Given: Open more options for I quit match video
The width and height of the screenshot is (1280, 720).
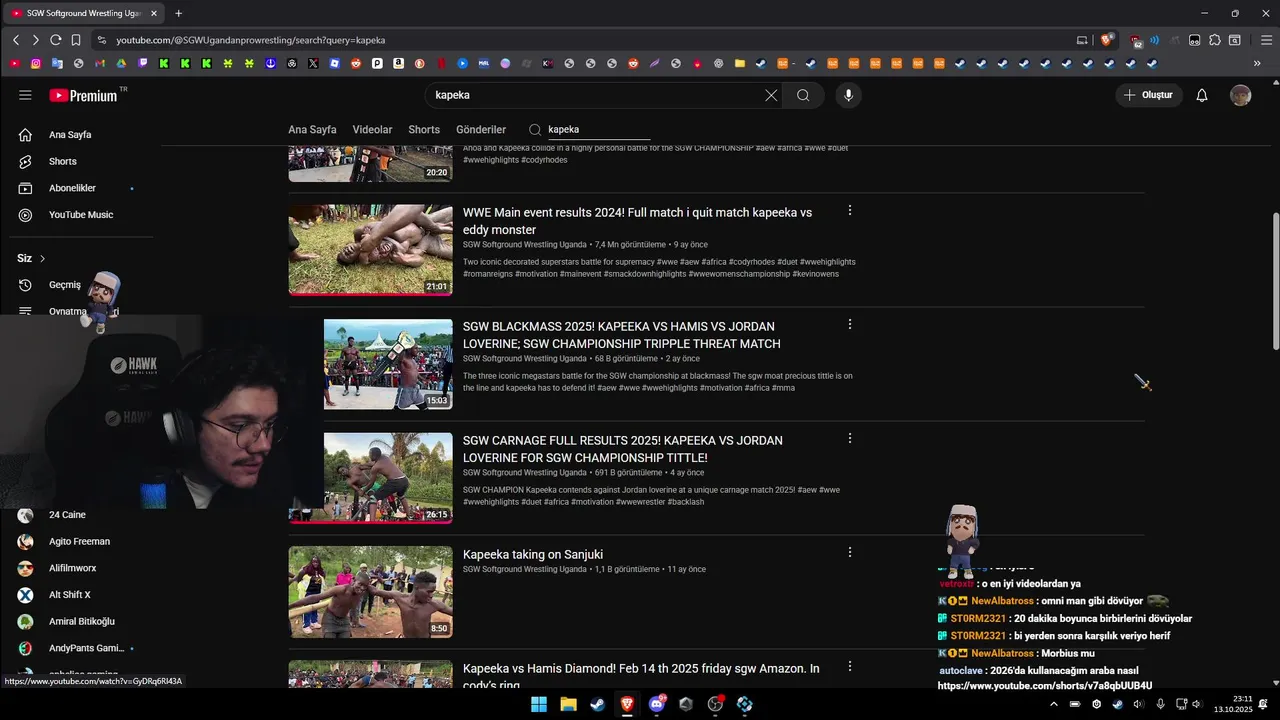Looking at the screenshot, I should tap(850, 211).
